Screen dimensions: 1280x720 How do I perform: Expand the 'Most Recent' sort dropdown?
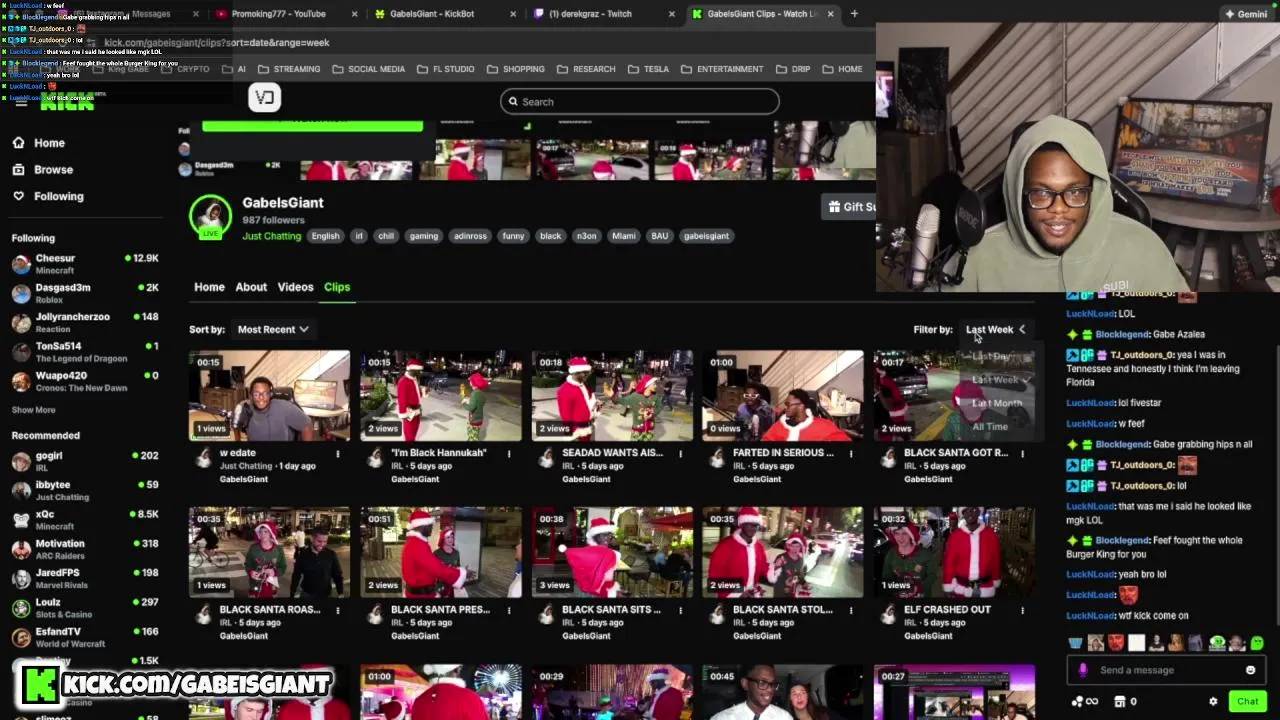pos(273,329)
